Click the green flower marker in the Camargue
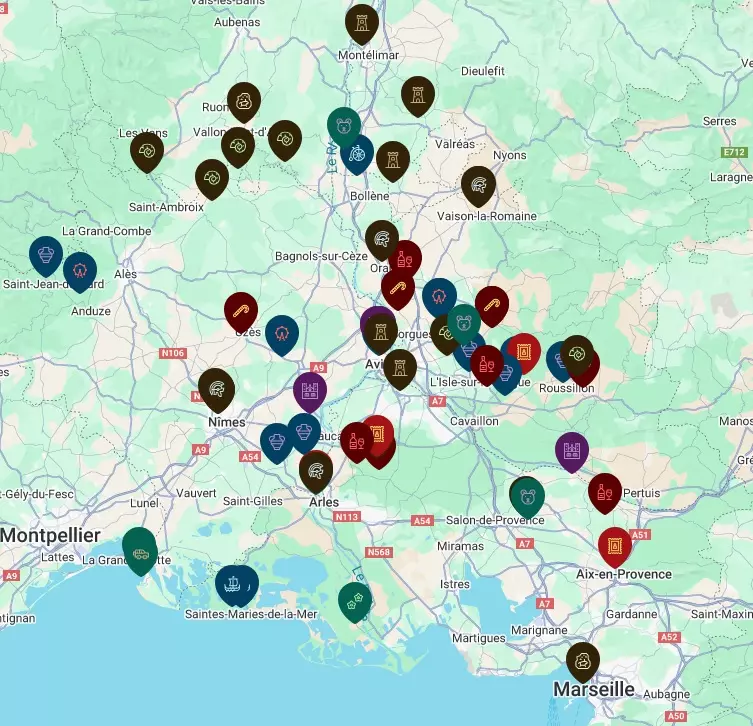 coord(354,600)
